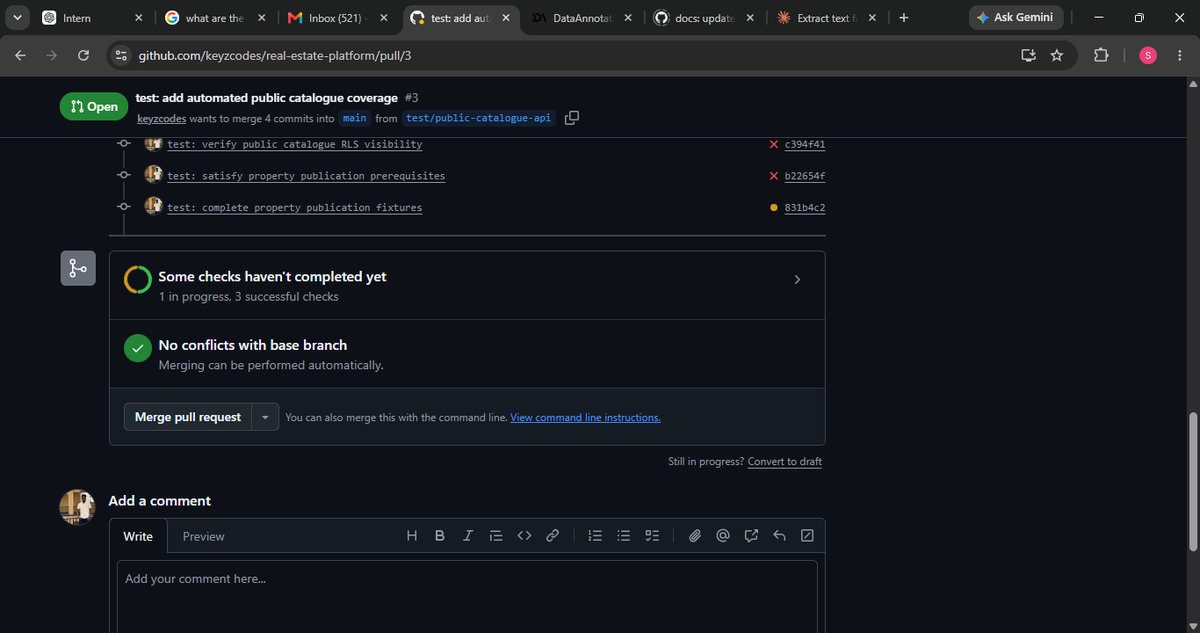
Task: Click the install app icon in address bar
Action: [x=1028, y=55]
